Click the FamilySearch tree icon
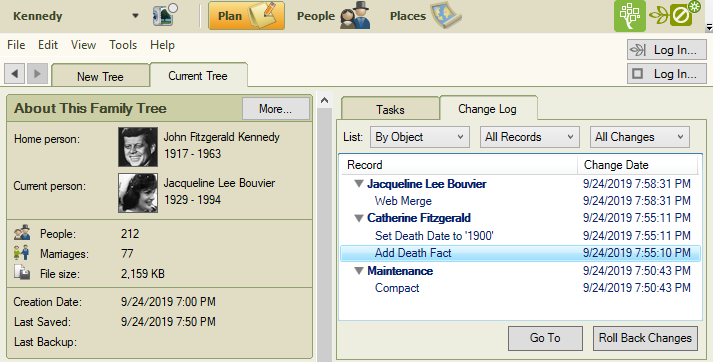Screen dimensions: 713x362 pyautogui.click(x=630, y=16)
